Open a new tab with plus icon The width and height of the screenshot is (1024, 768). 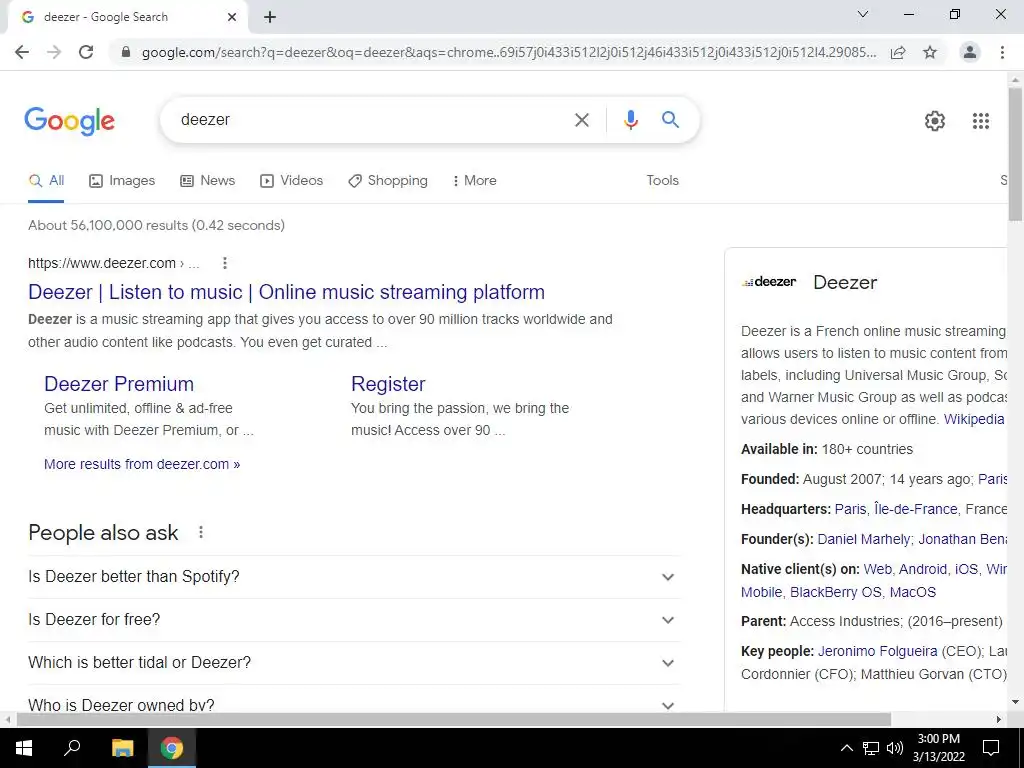coord(270,17)
